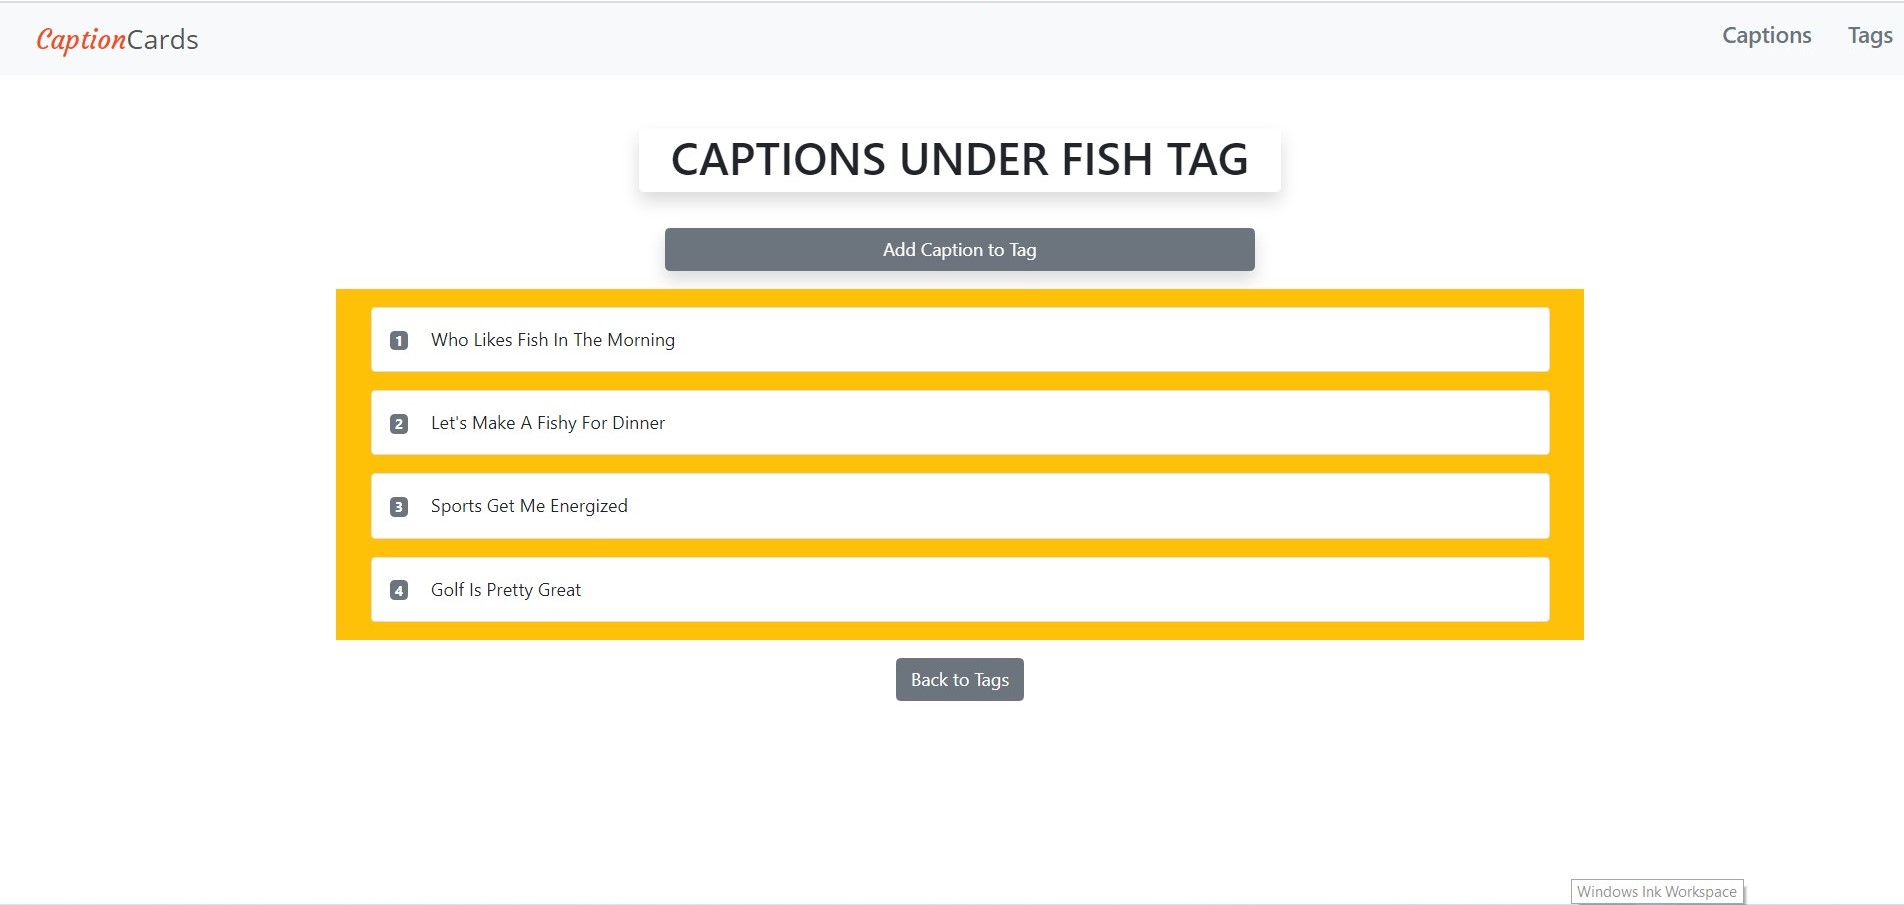The width and height of the screenshot is (1904, 905).
Task: Click the number 1 badge icon
Action: tap(399, 341)
